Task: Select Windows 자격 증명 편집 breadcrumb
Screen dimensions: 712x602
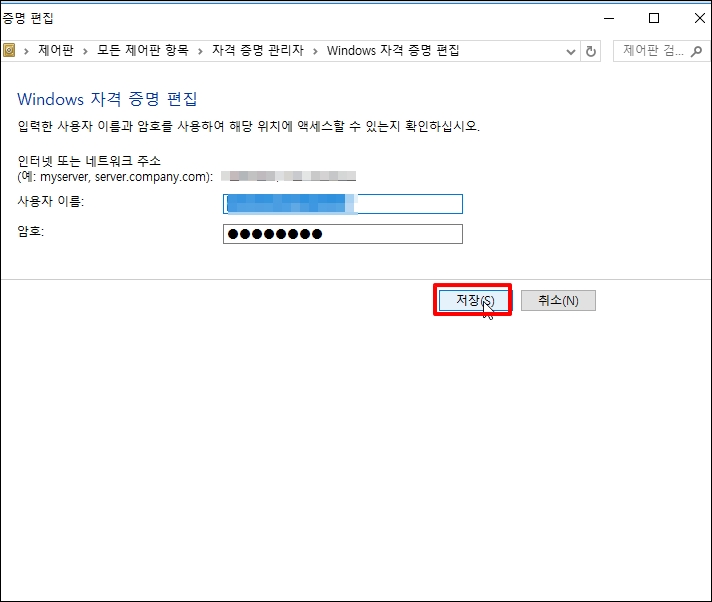Action: click(x=393, y=50)
